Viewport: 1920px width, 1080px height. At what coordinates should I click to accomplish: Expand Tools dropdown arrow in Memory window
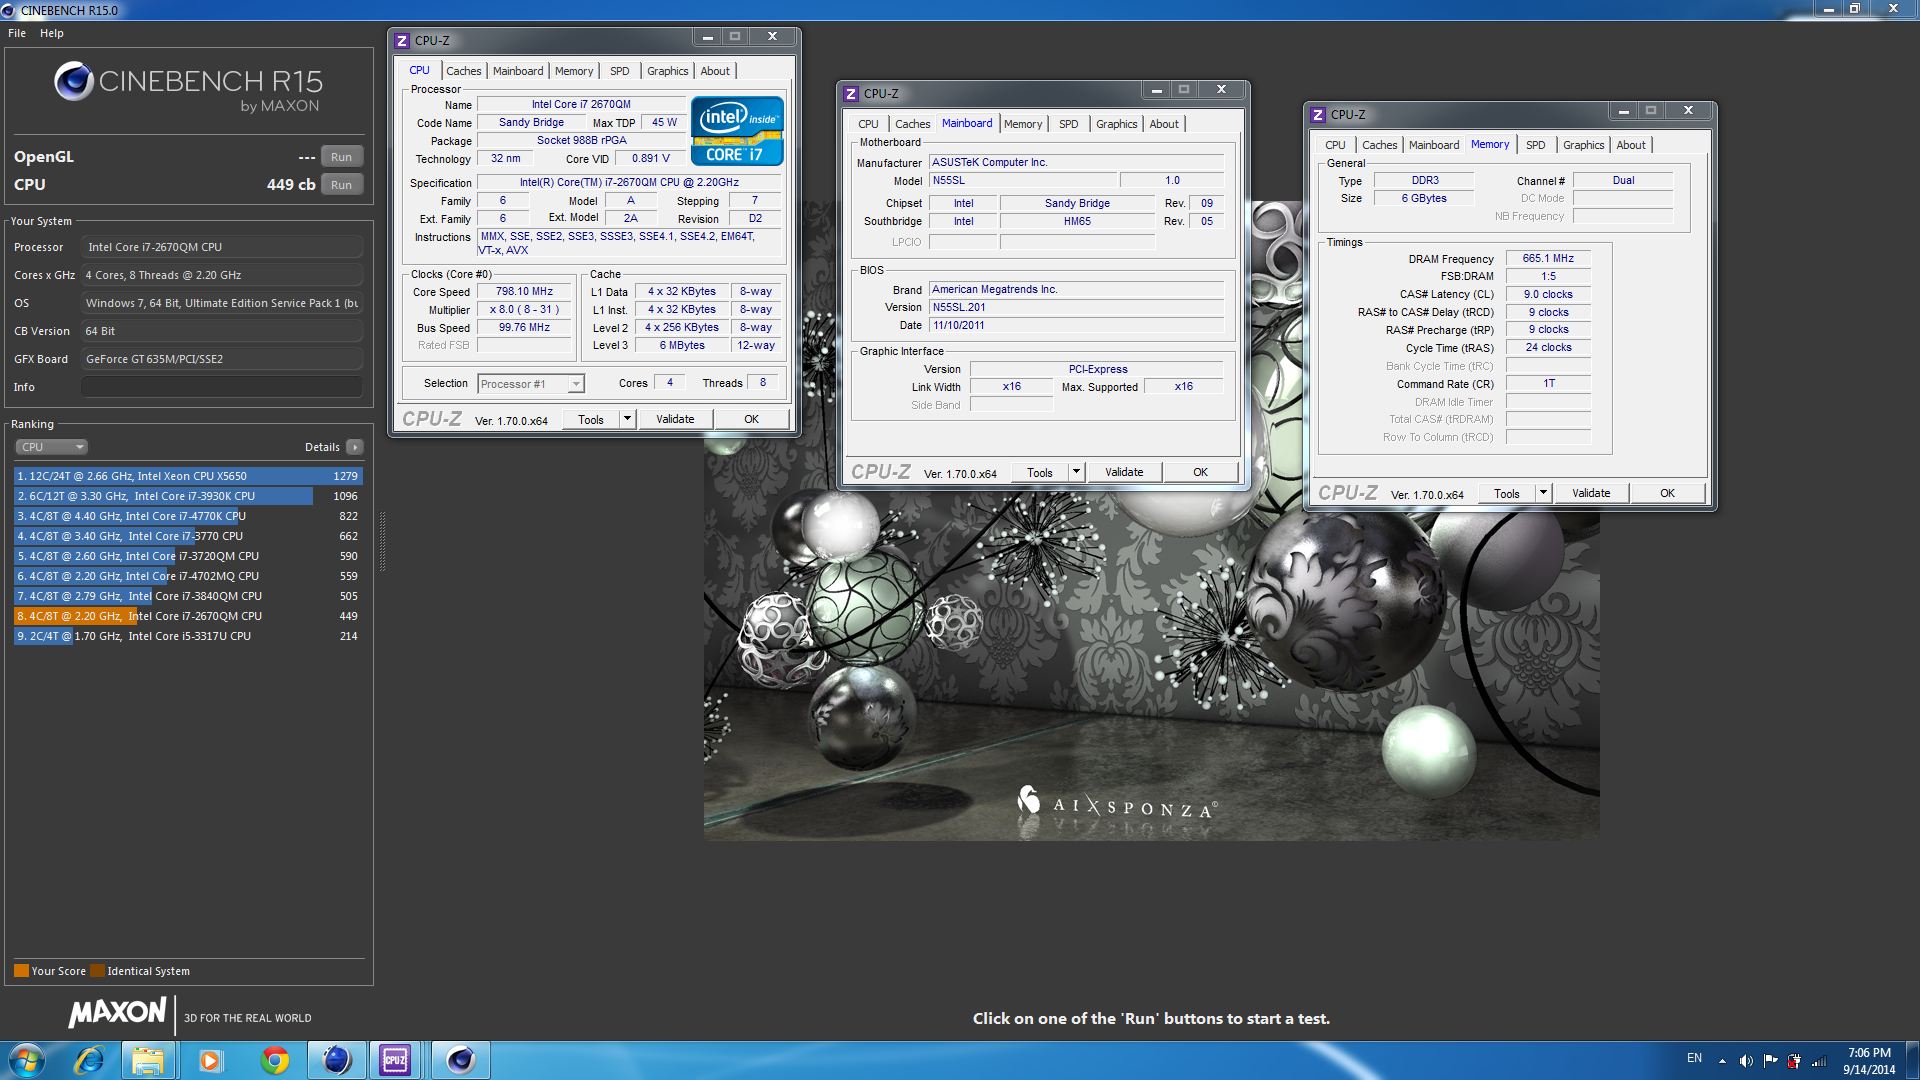pos(1544,494)
